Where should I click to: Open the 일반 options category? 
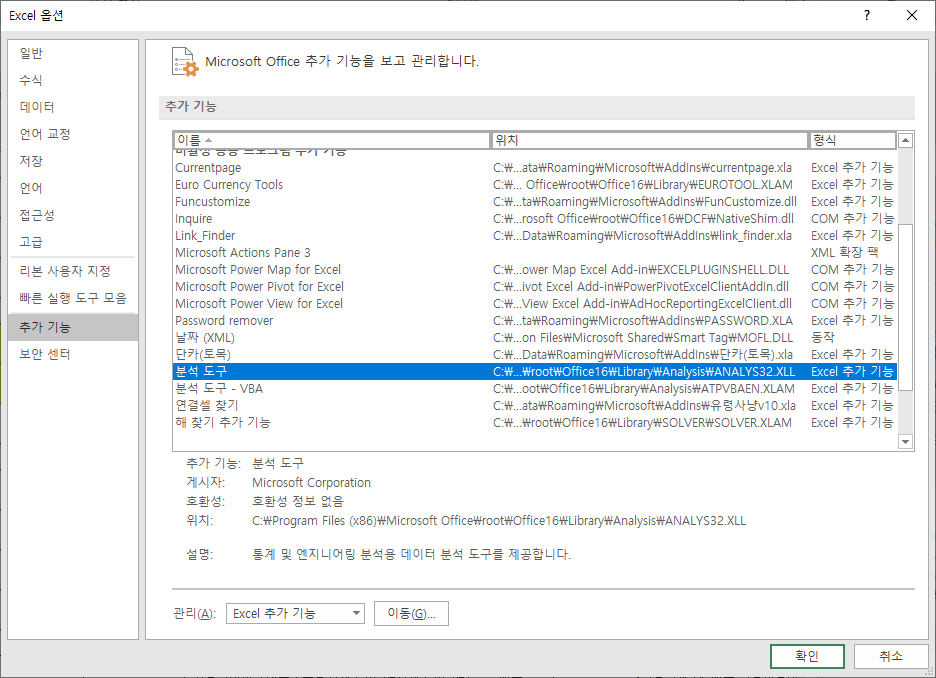73,53
